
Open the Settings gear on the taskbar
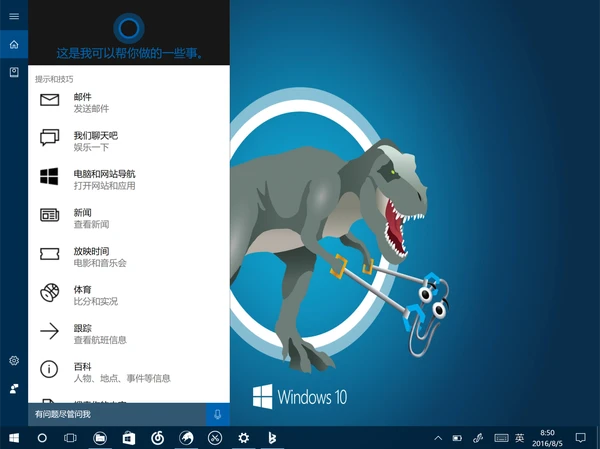[x=243, y=438]
